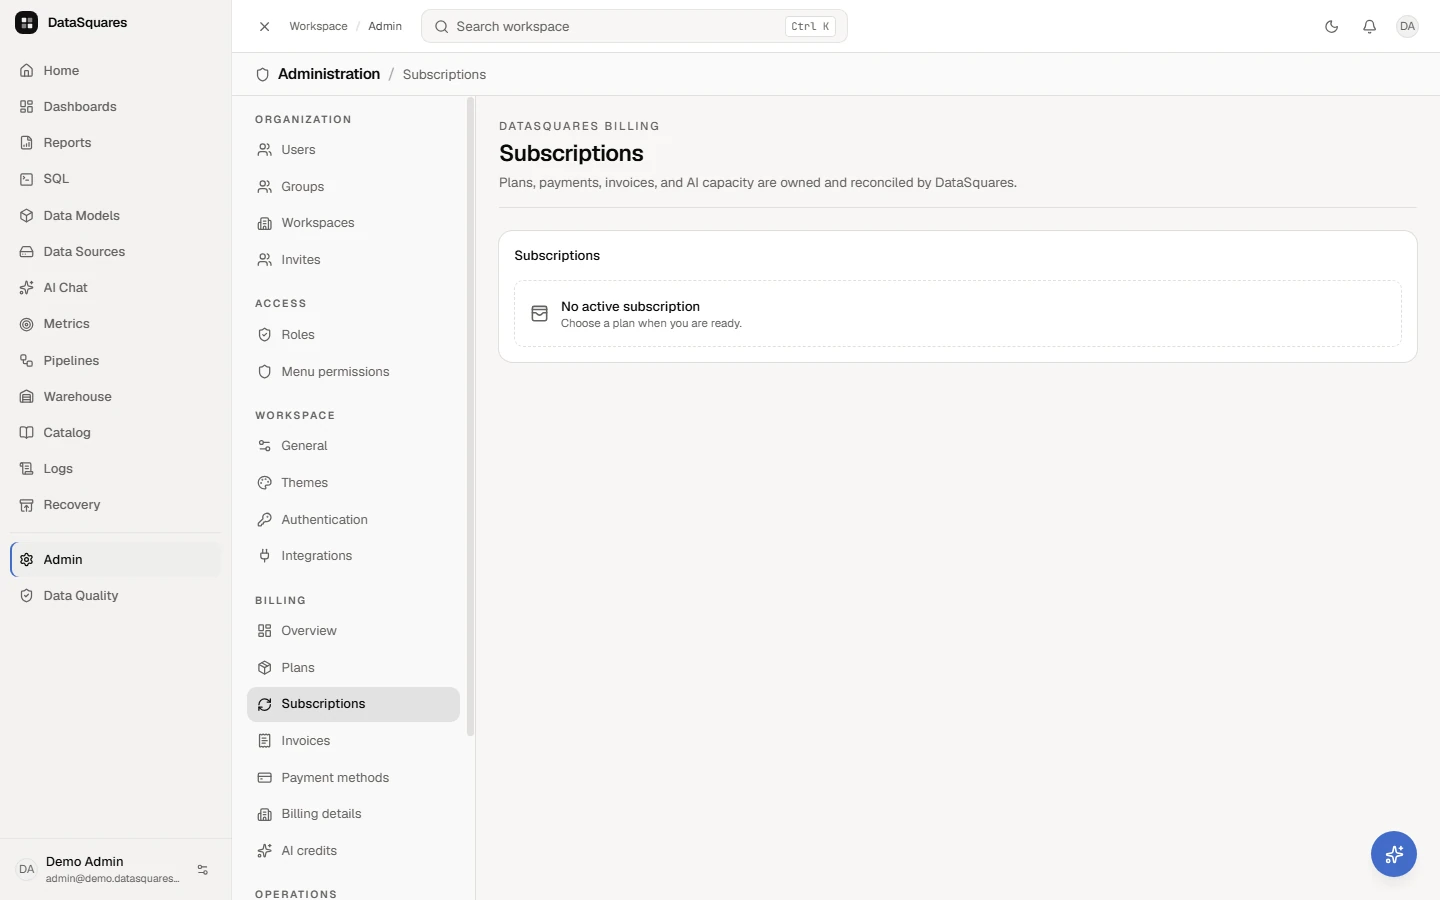Go to Reports page
The image size is (1440, 900).
tap(115, 143)
